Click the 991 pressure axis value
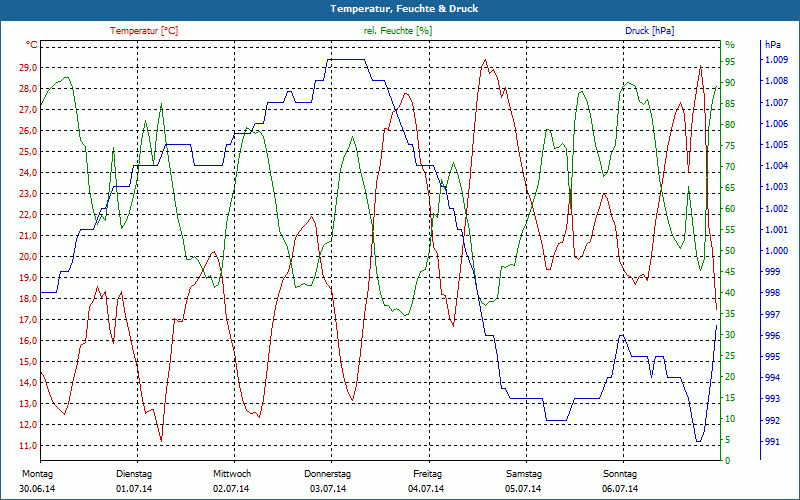Image resolution: width=800 pixels, height=500 pixels. pyautogui.click(x=773, y=441)
